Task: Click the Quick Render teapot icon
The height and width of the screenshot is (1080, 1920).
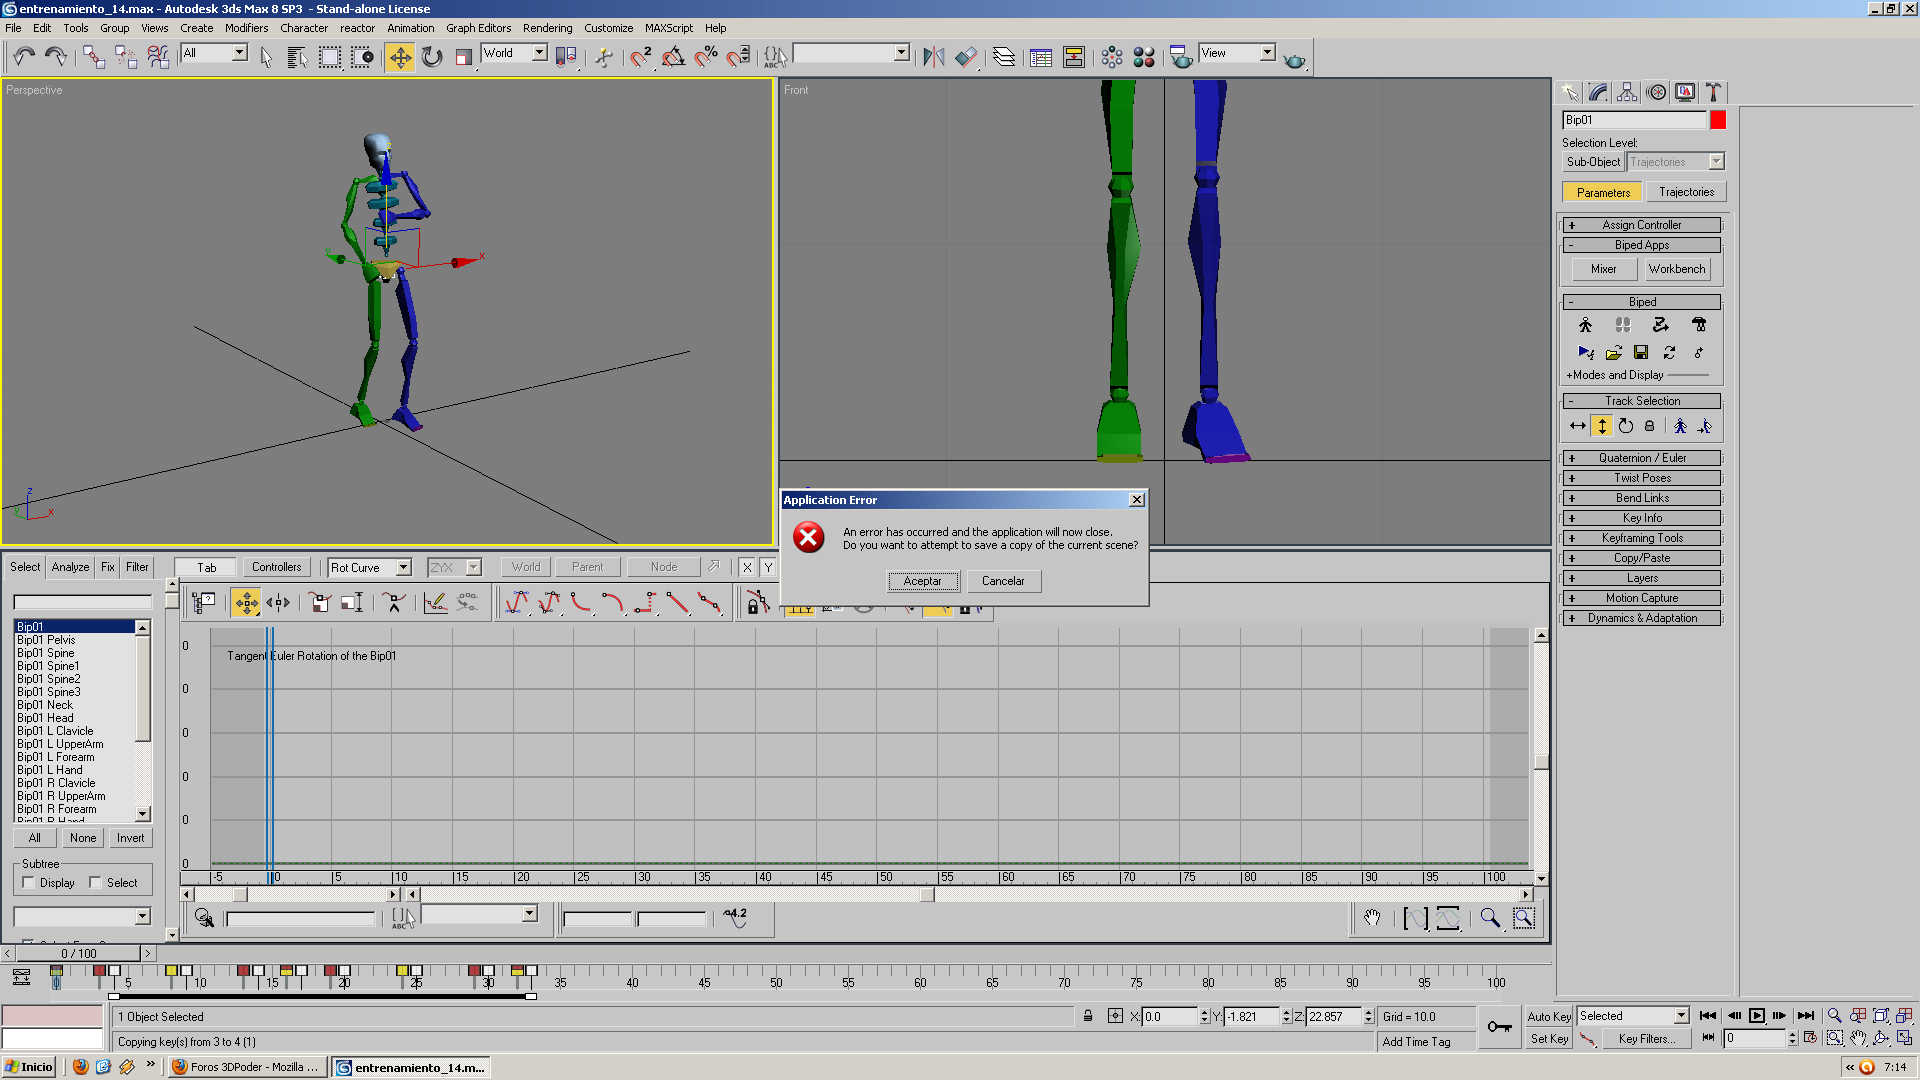Action: pyautogui.click(x=1294, y=59)
